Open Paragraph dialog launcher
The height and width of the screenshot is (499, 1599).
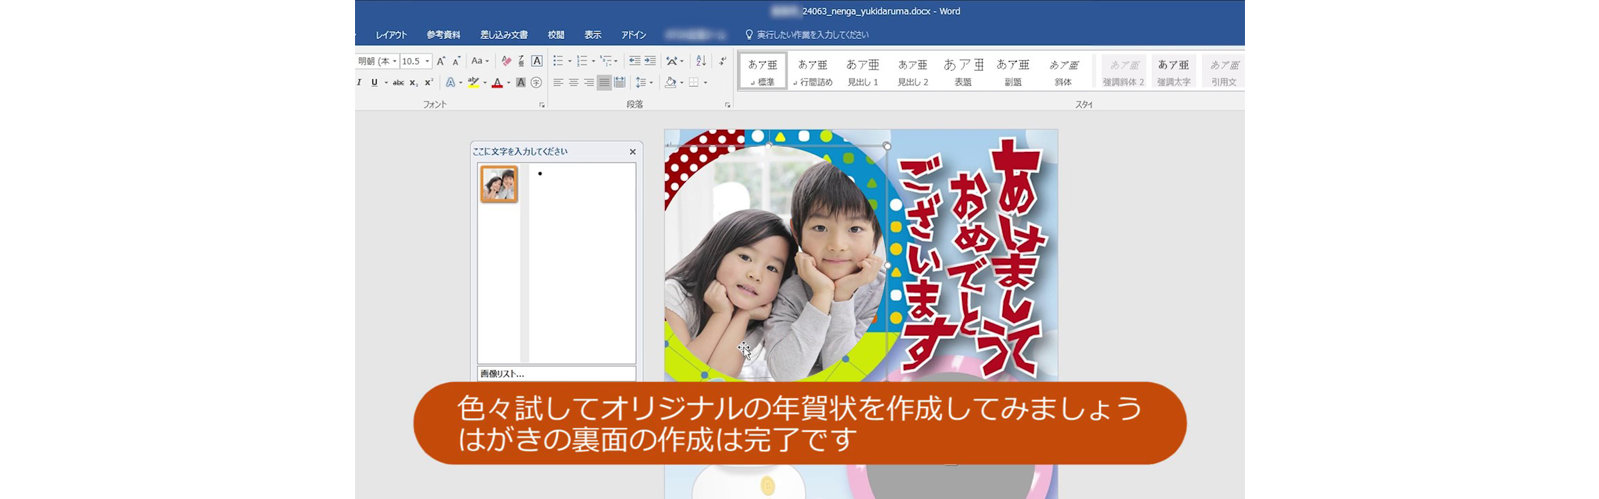(728, 104)
